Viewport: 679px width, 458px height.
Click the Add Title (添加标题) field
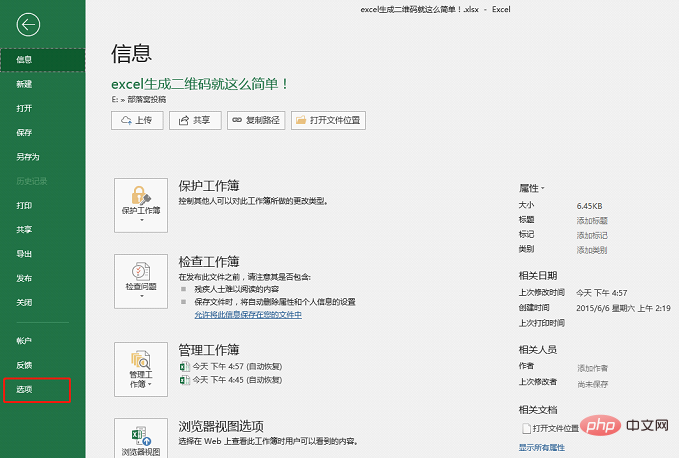pyautogui.click(x=592, y=219)
